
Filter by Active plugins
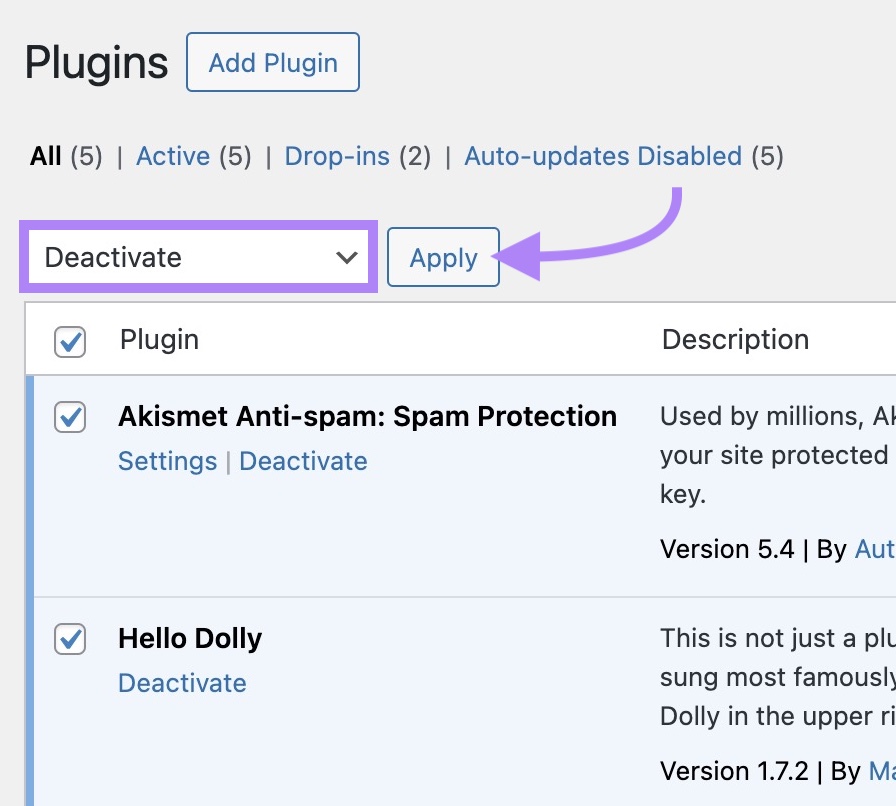(174, 156)
